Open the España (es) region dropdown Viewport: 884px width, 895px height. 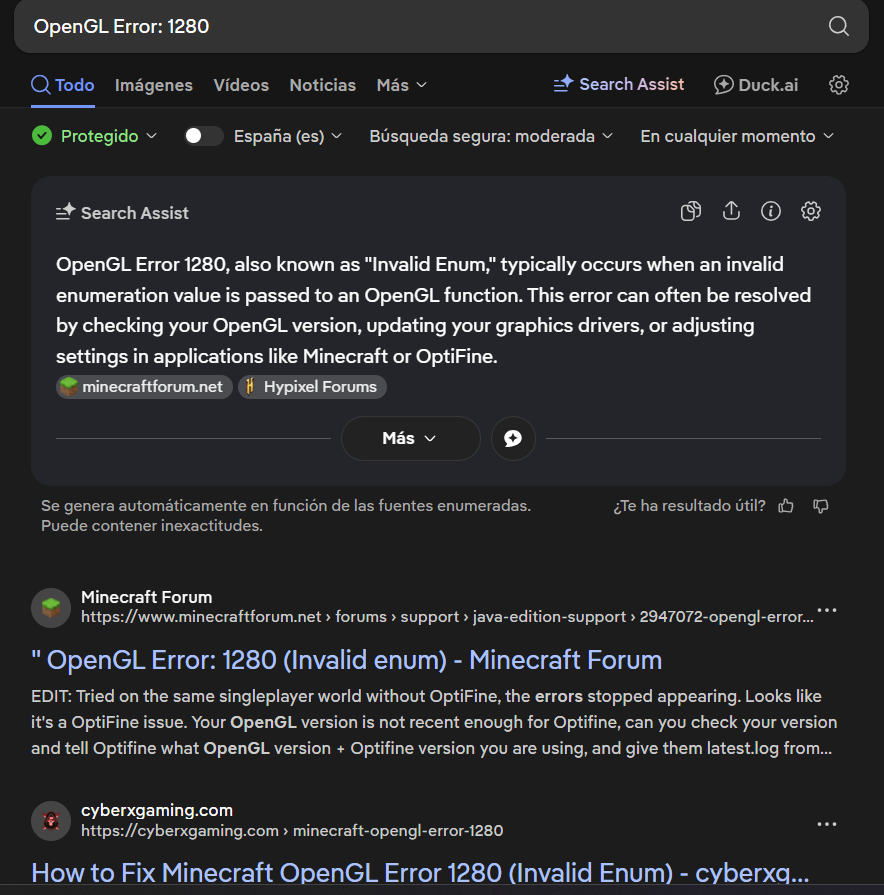point(288,136)
